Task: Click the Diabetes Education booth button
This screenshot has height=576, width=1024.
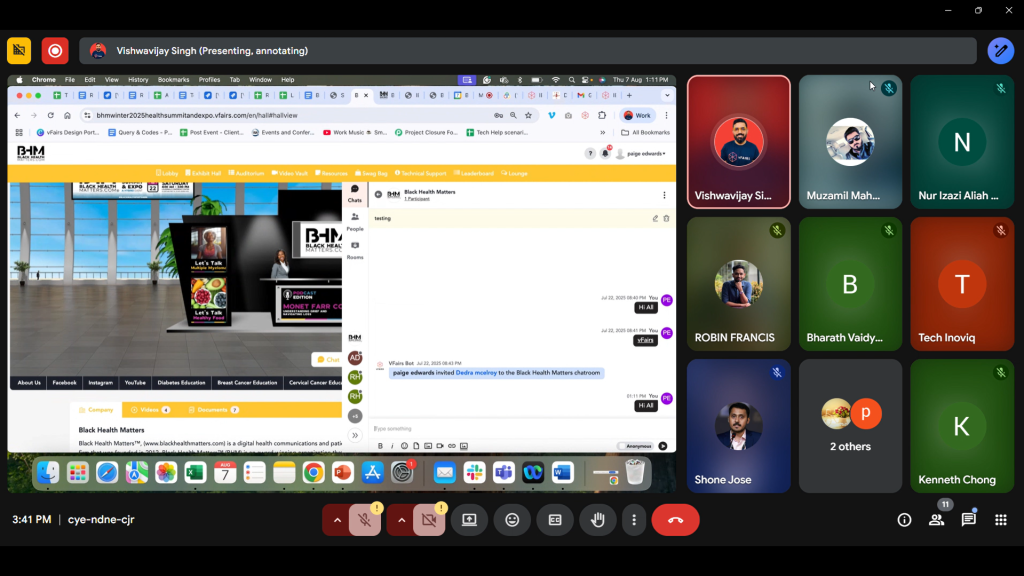Action: coord(181,383)
